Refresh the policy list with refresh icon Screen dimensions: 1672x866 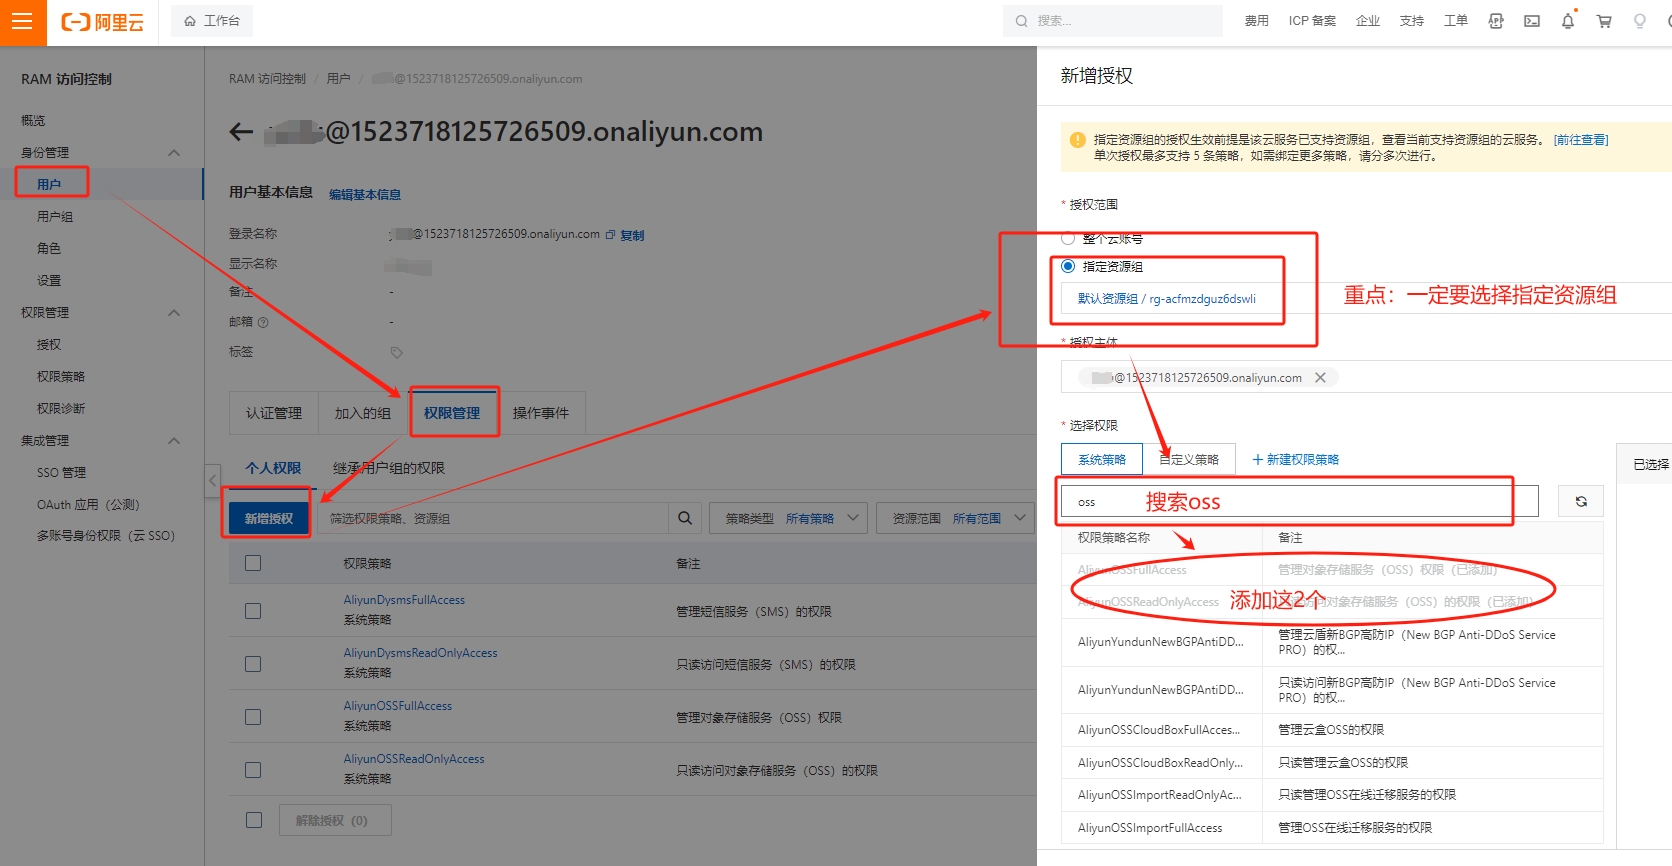click(x=1581, y=501)
